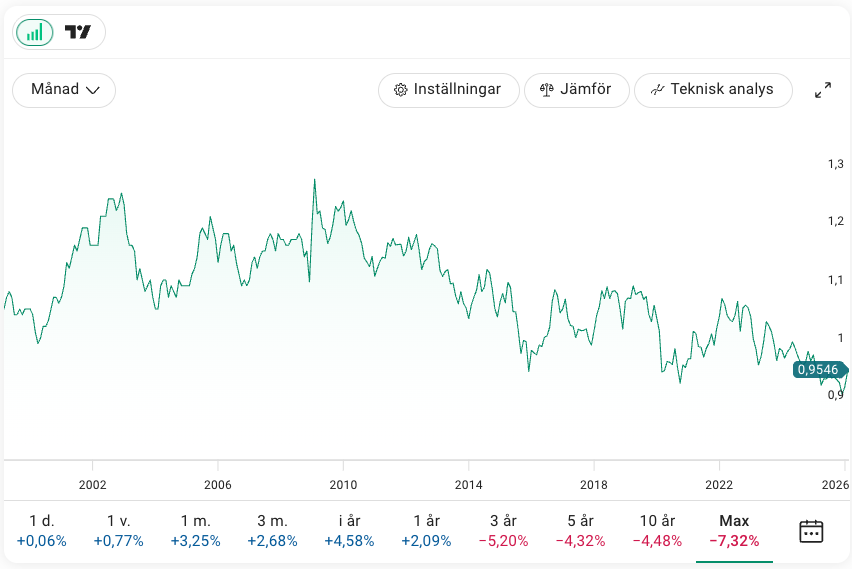Switch to the TradingView chart mode
852x569 pixels.
point(78,32)
